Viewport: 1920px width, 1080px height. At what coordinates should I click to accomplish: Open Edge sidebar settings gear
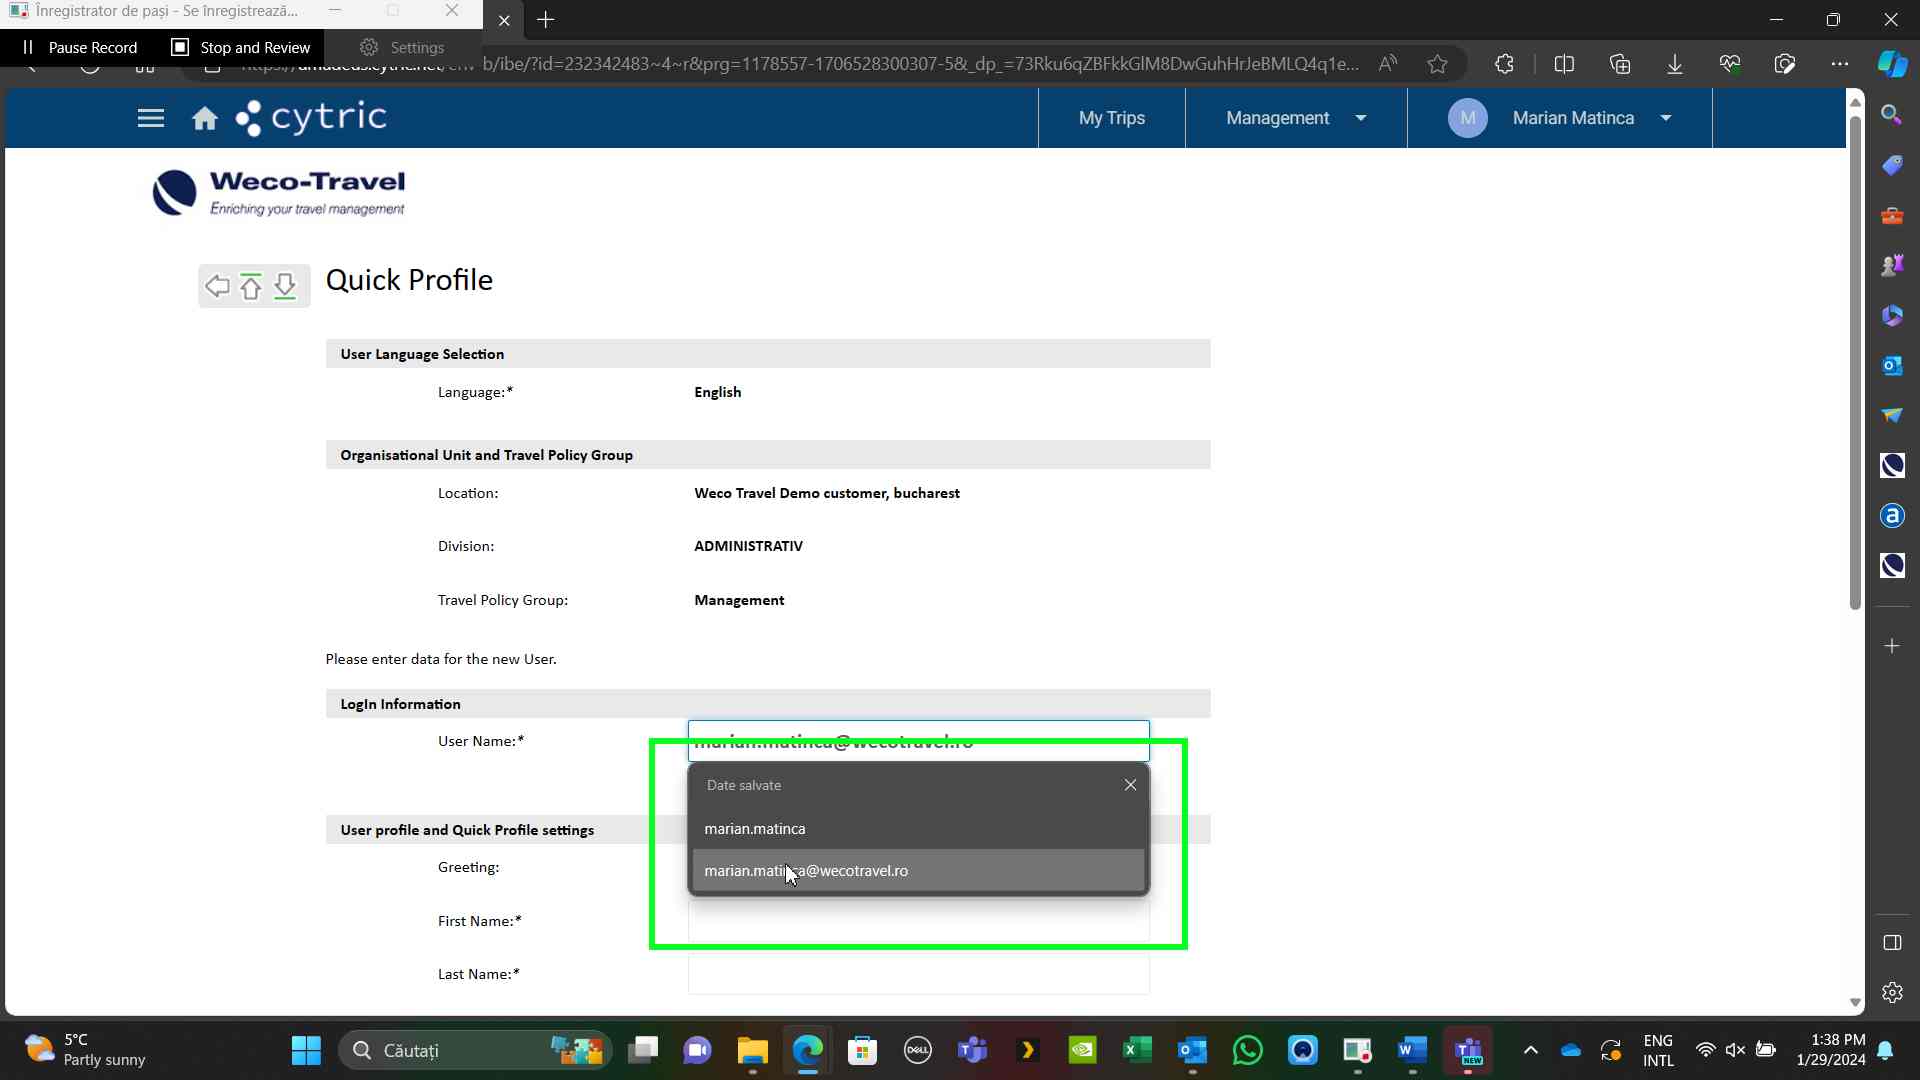1892,993
